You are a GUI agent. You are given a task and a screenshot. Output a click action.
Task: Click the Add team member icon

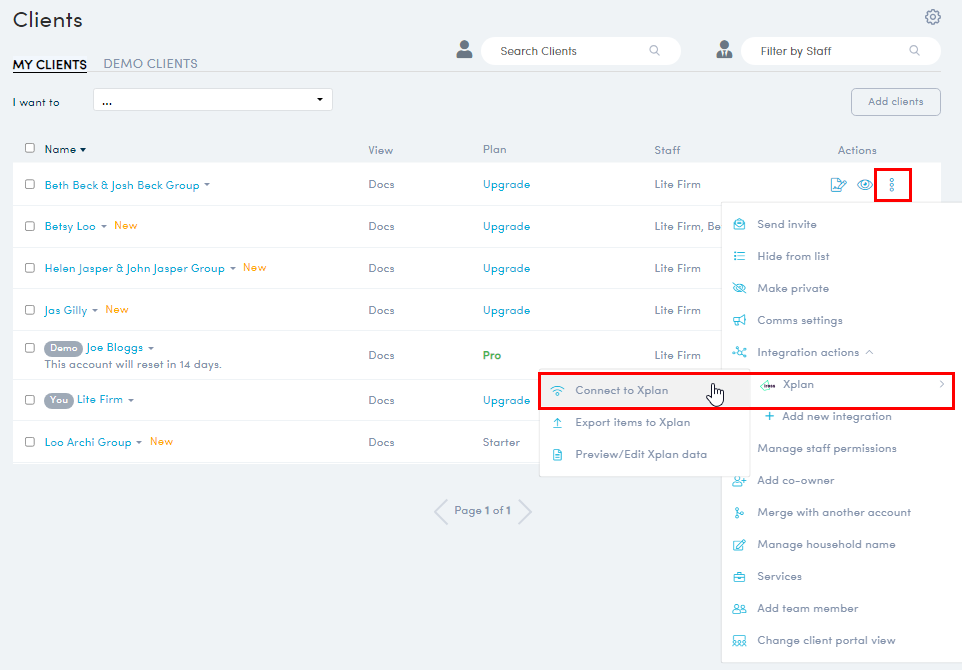tap(739, 609)
